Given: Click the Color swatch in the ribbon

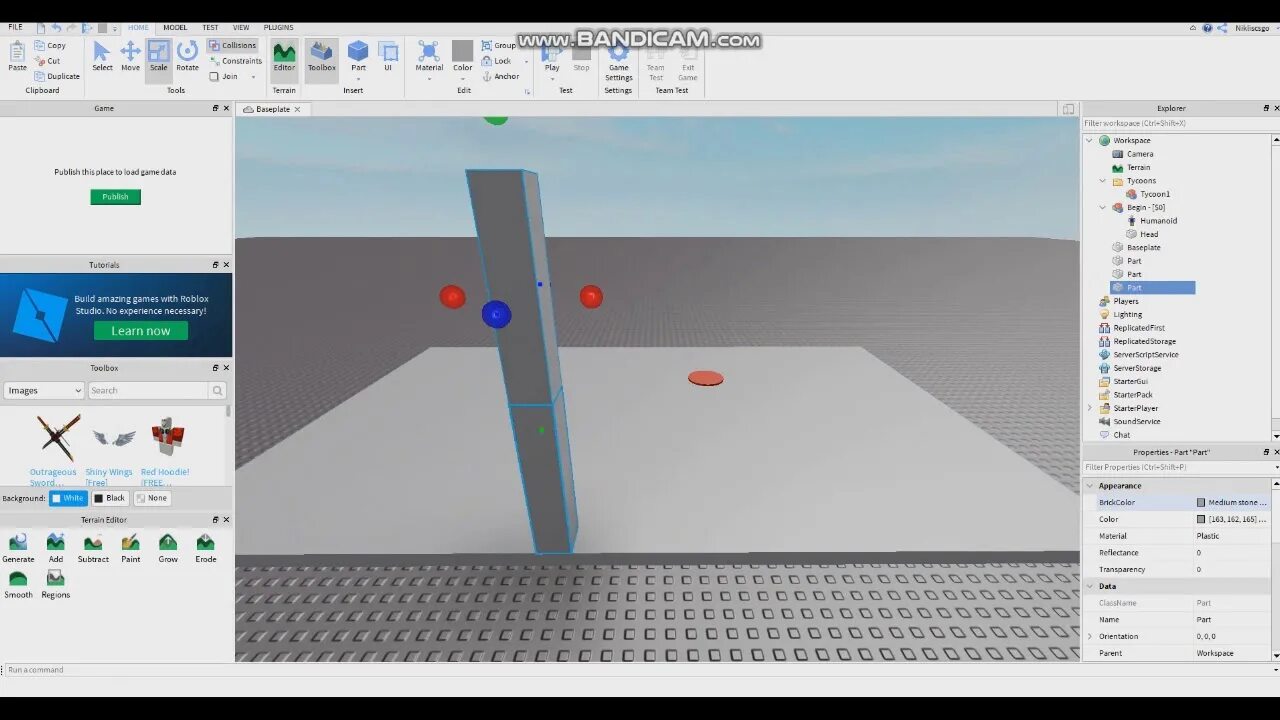Looking at the screenshot, I should point(462,51).
